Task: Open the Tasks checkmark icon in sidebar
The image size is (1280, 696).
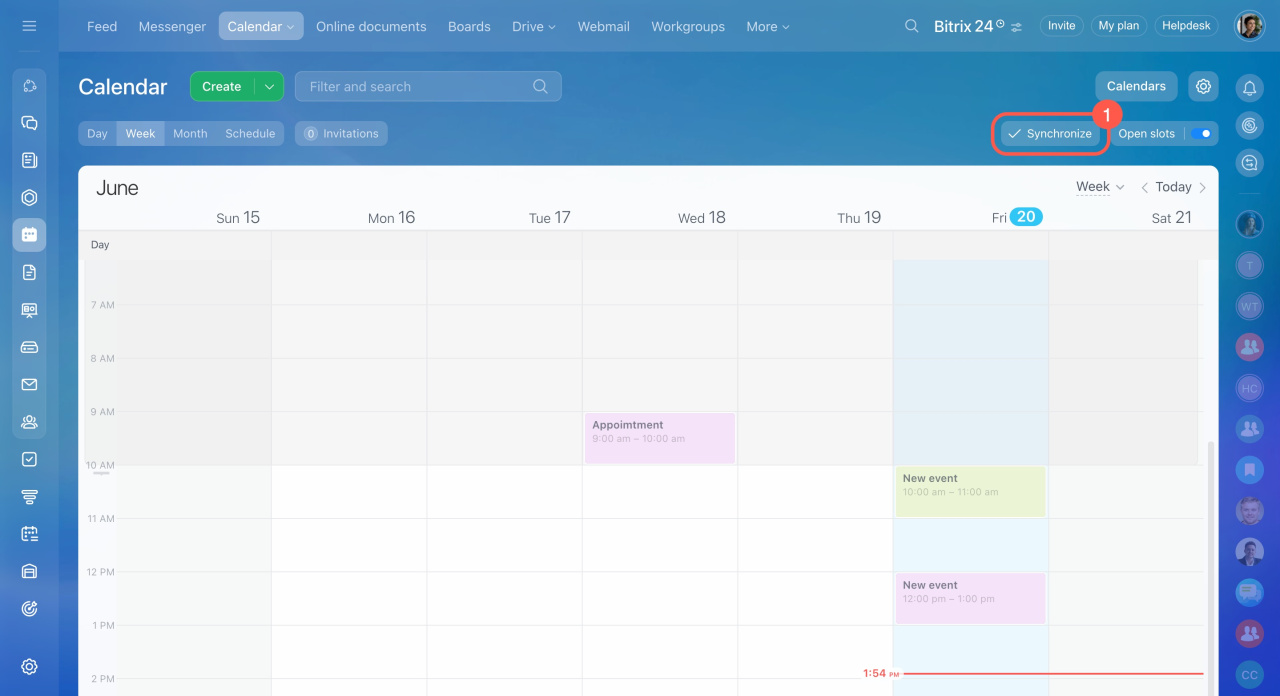Action: pyautogui.click(x=29, y=459)
